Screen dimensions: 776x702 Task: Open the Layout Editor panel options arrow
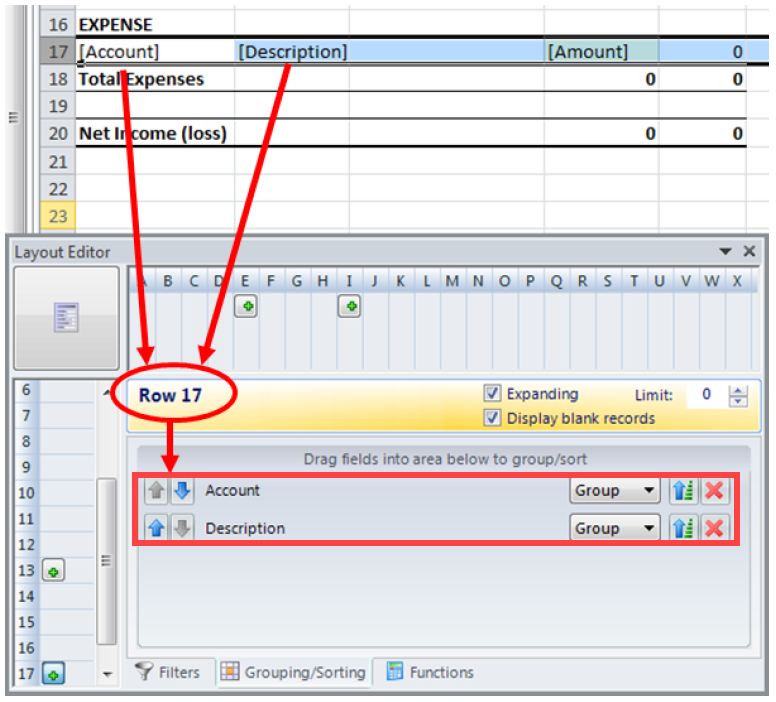click(726, 251)
